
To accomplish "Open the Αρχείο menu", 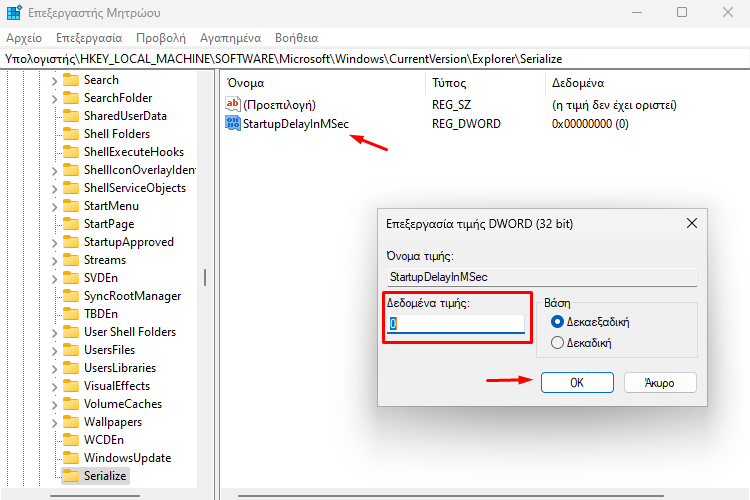I will (x=24, y=38).
